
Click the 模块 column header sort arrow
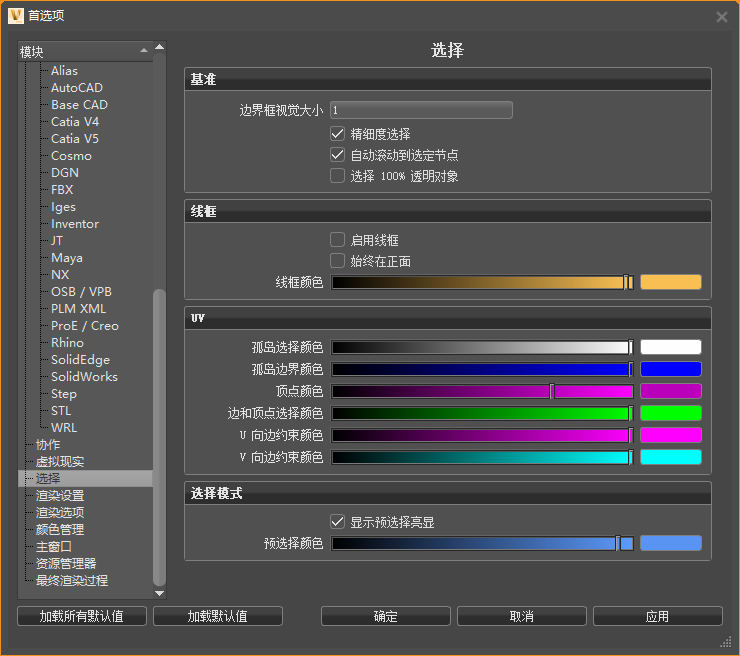coord(144,50)
